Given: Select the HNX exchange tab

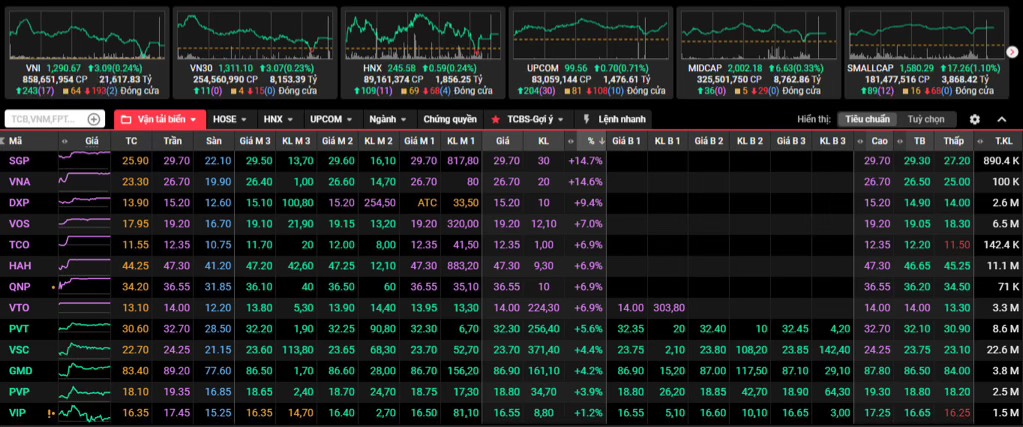Looking at the screenshot, I should tap(278, 119).
